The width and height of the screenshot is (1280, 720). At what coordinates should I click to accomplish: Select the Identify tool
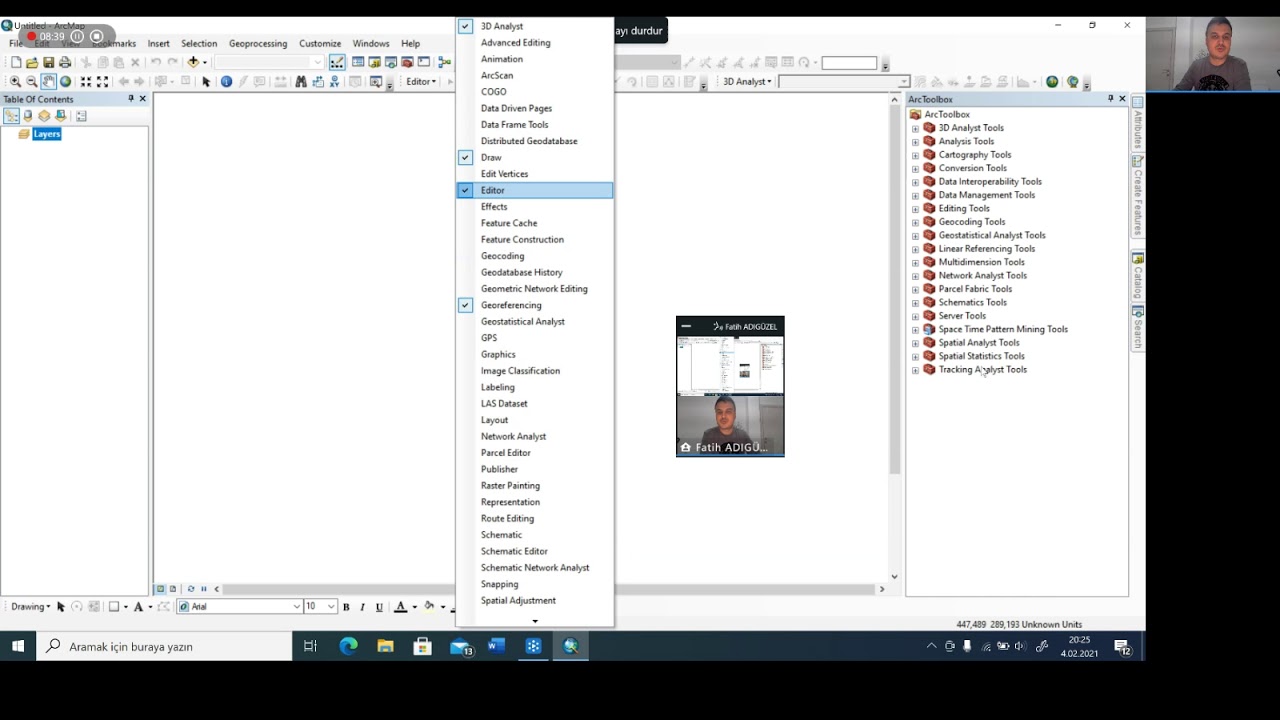226,82
